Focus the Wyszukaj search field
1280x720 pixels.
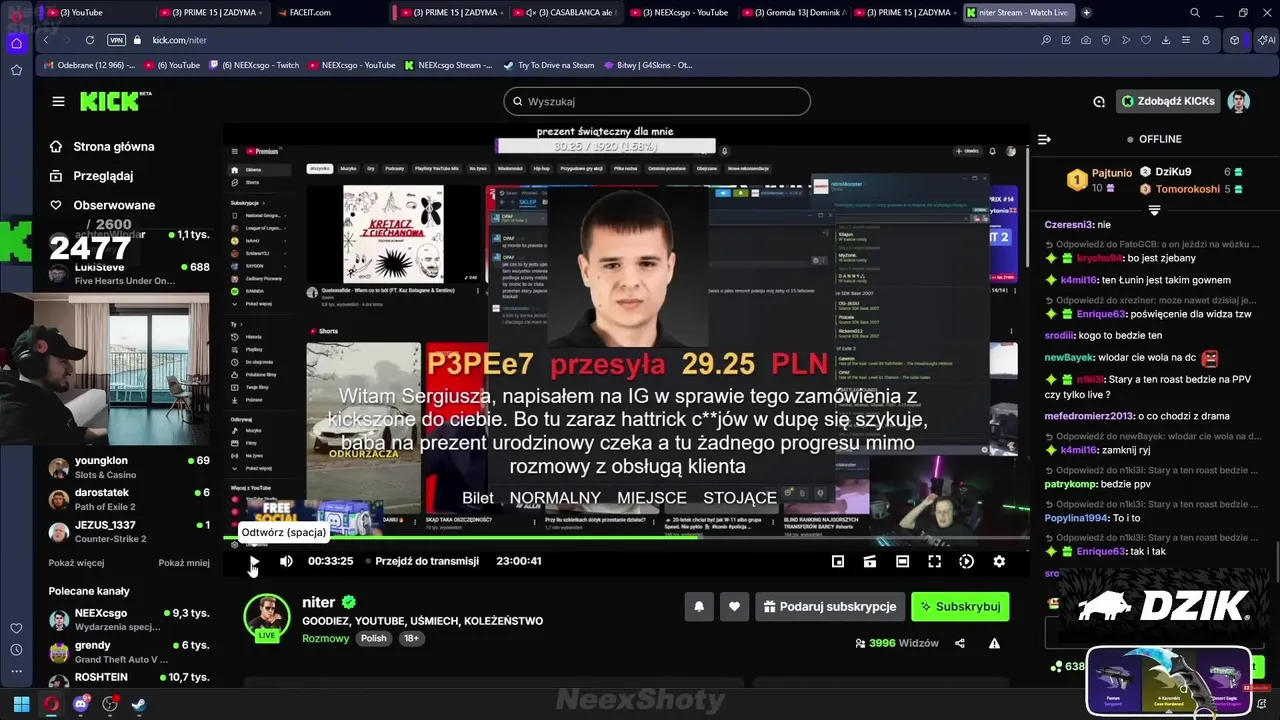click(657, 101)
